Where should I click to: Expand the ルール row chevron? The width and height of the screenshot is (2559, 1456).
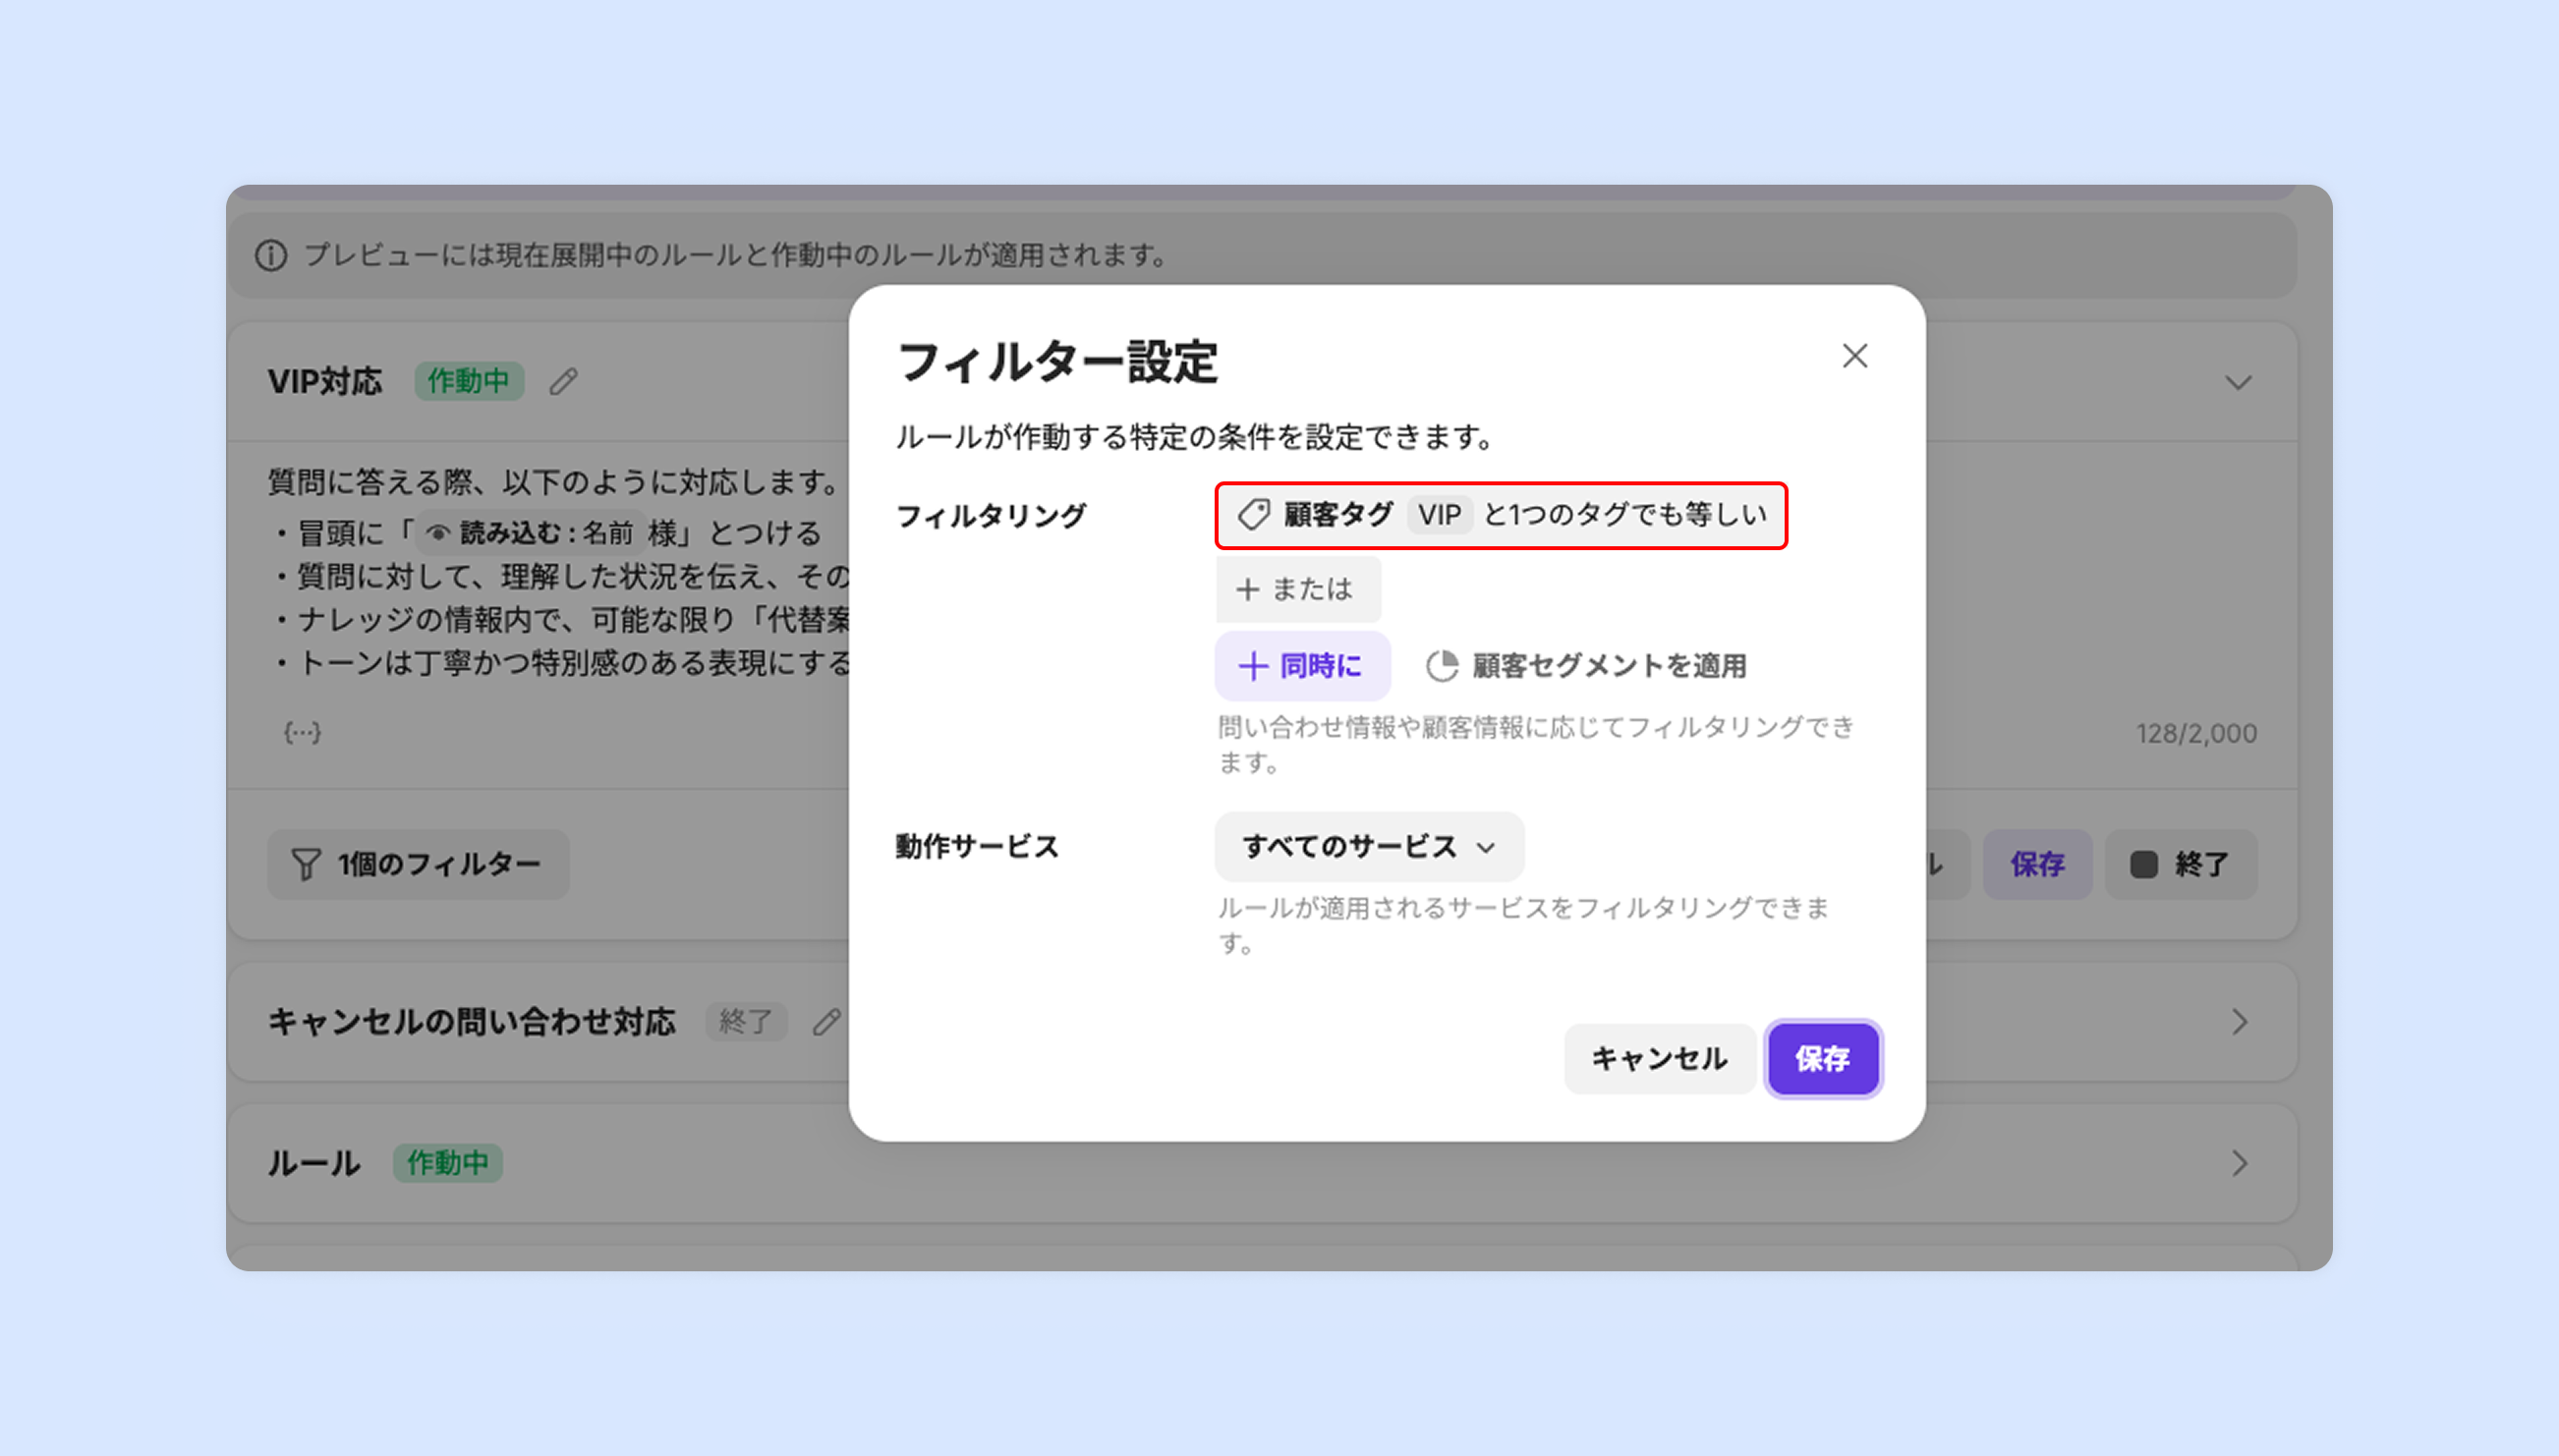2239,1163
